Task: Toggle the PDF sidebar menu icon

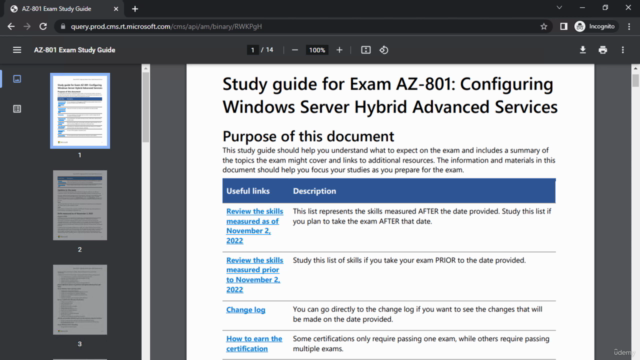Action: click(x=17, y=50)
